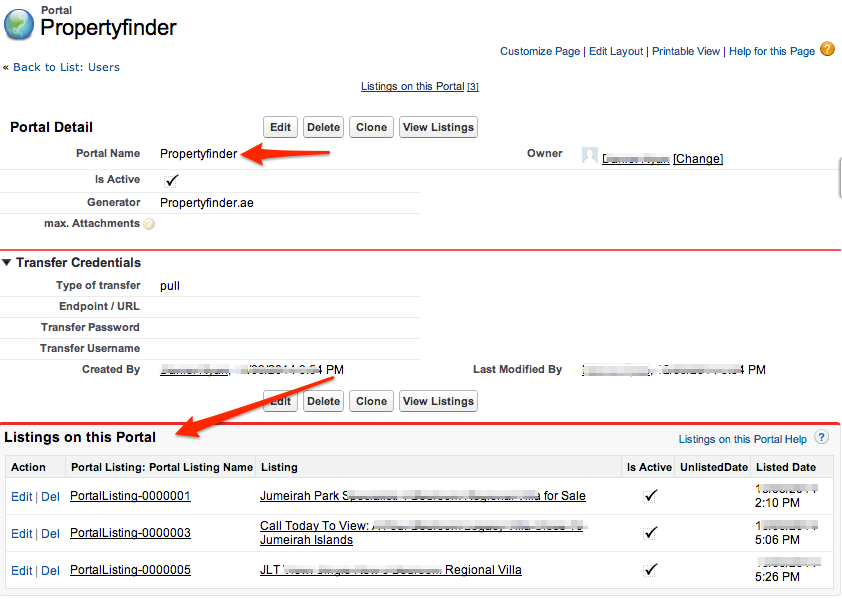Click the [Change] owner link

[698, 159]
